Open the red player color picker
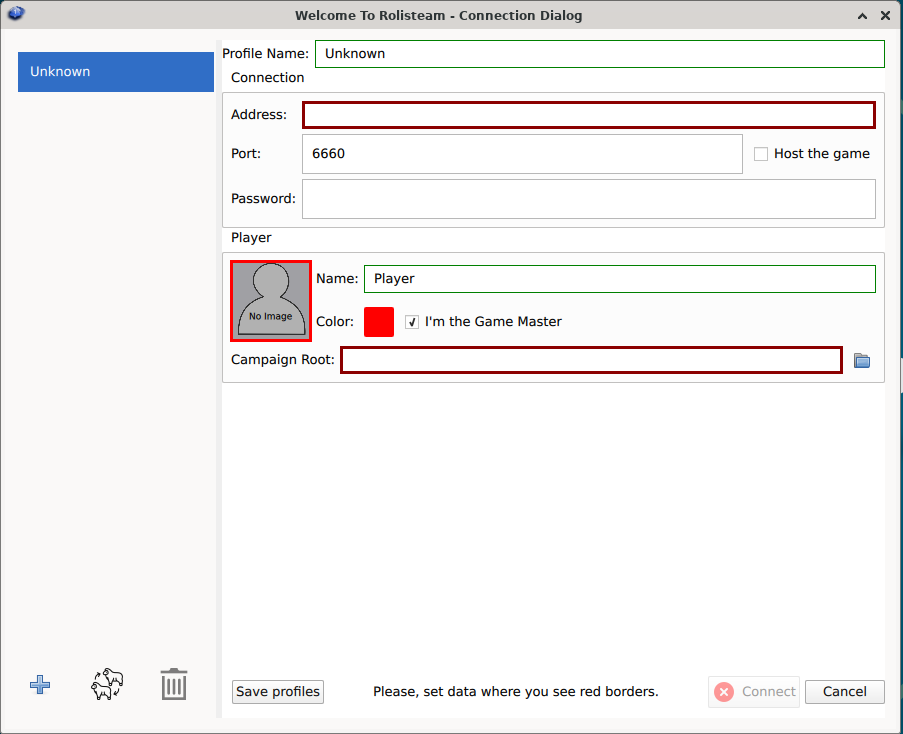 (379, 322)
